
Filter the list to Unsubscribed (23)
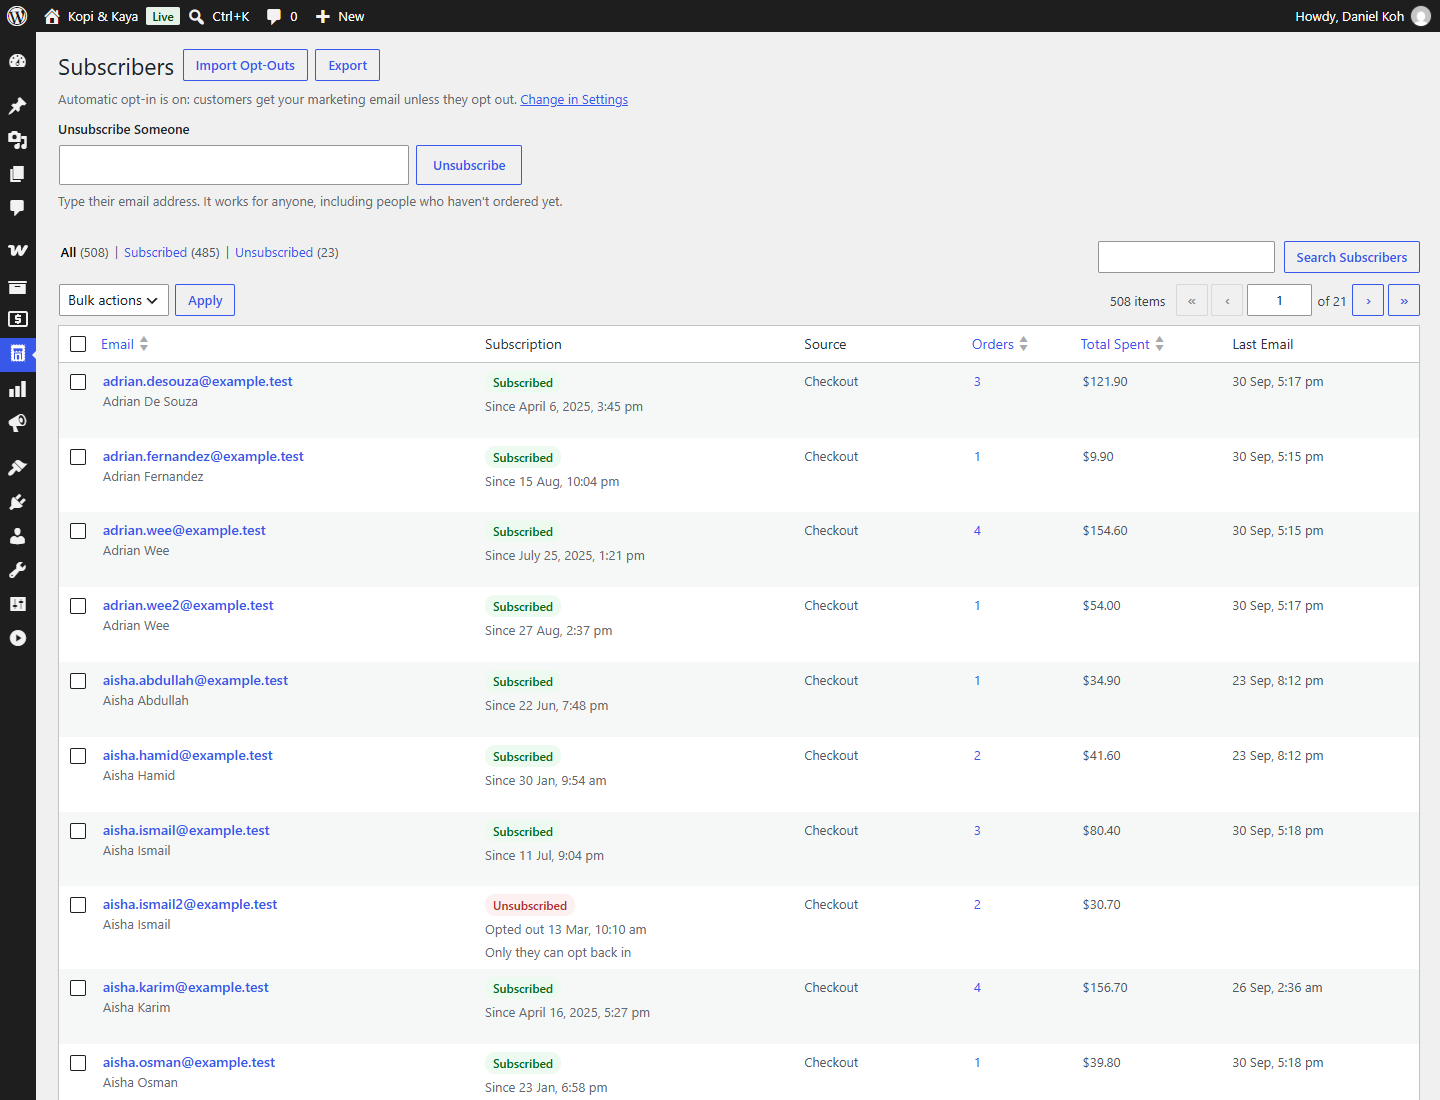[x=287, y=252]
